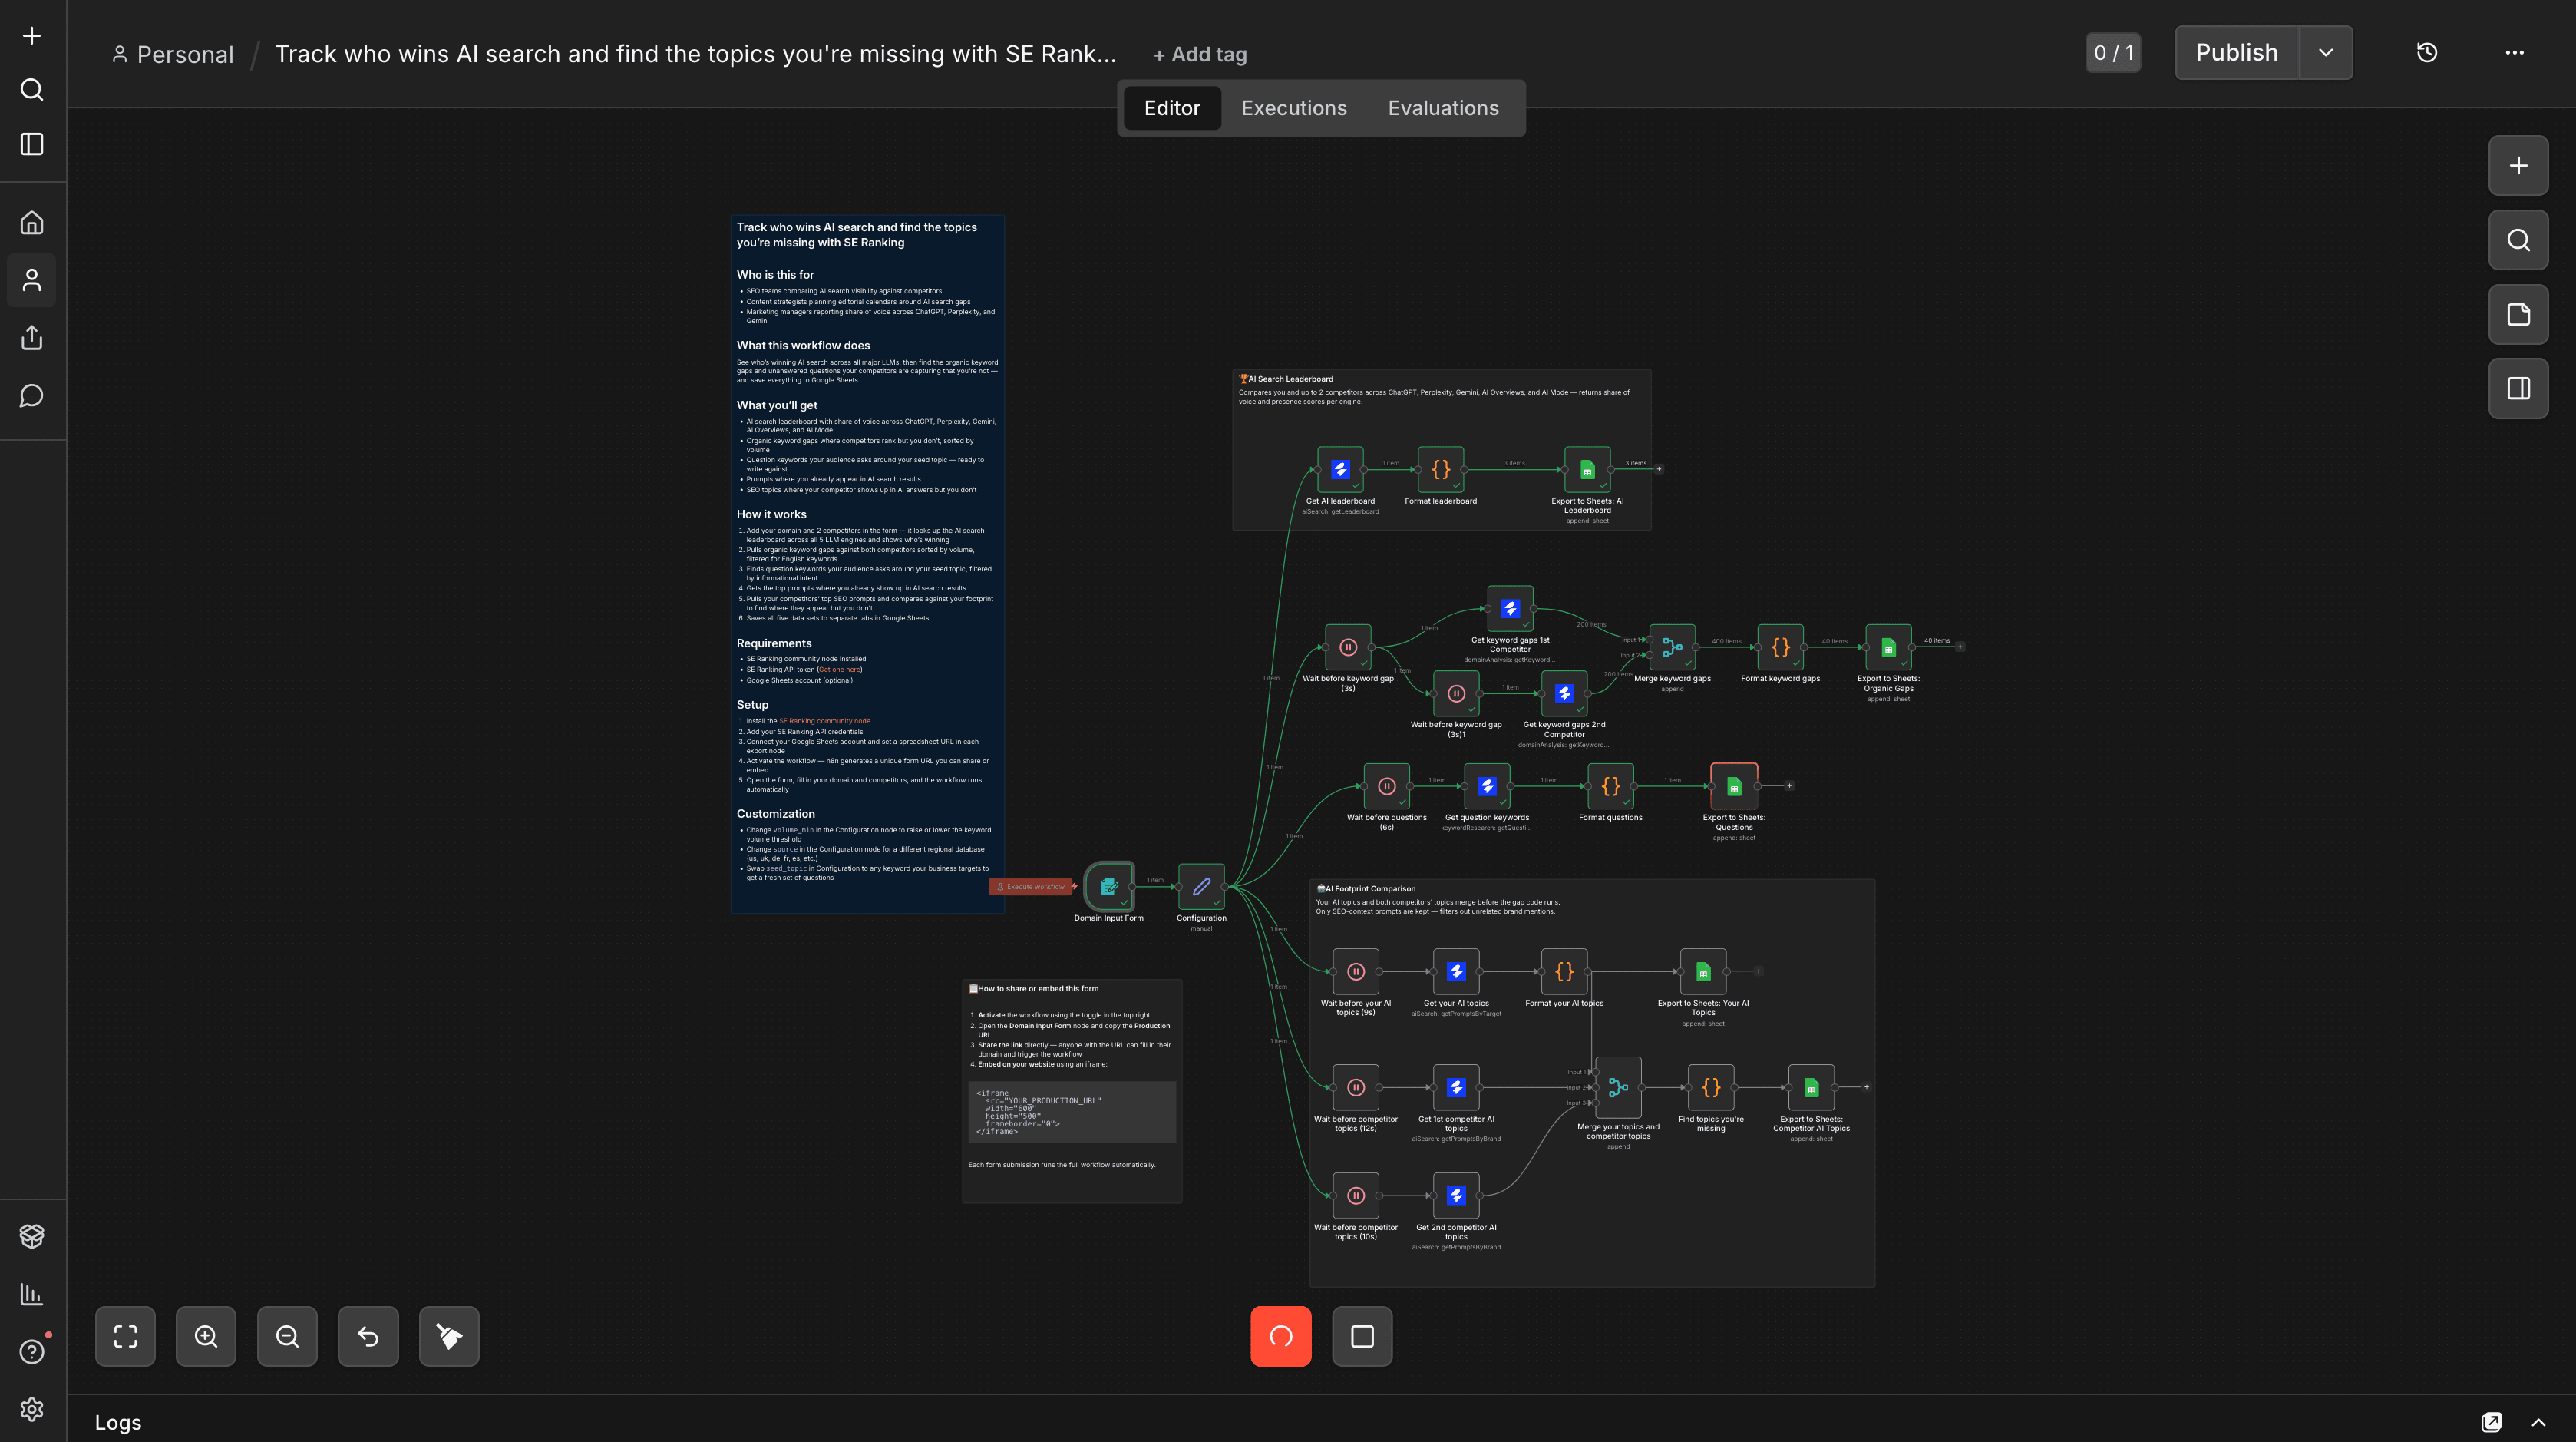Viewport: 2576px width, 1442px height.
Task: Open insights via the bar chart icon
Action: coord(31,1293)
